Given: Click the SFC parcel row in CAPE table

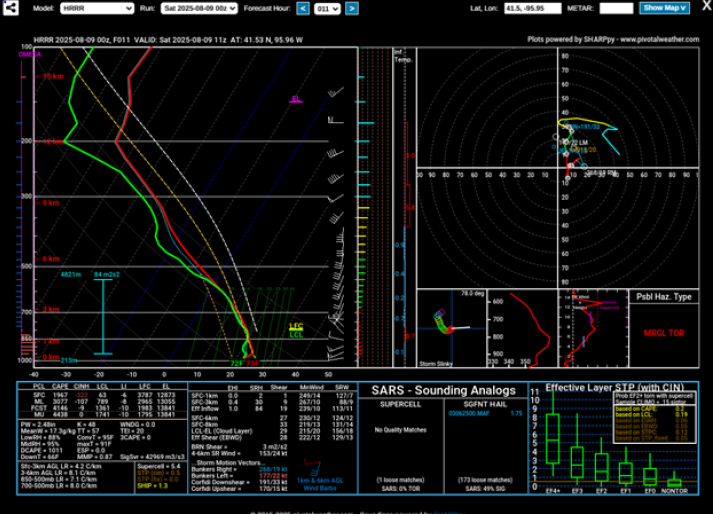Looking at the screenshot, I should (102, 395).
